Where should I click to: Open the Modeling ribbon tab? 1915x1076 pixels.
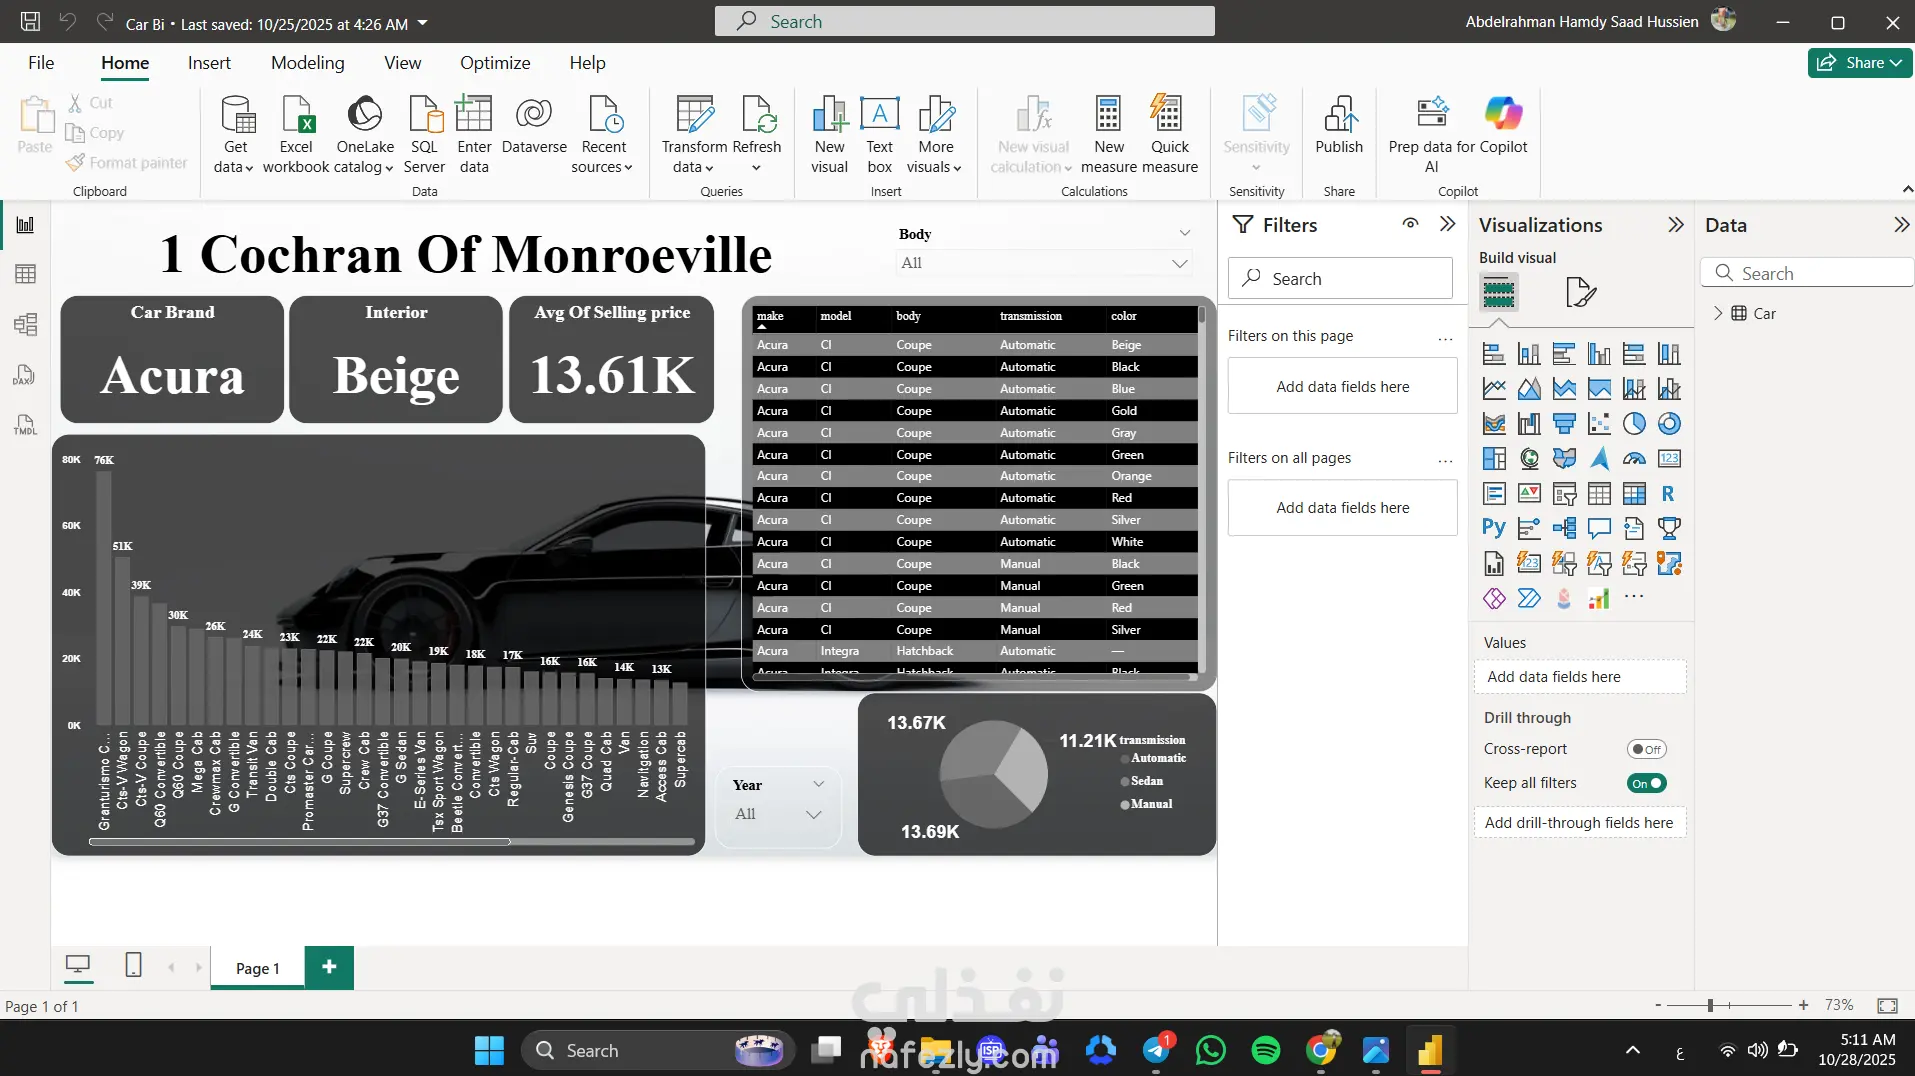(307, 63)
